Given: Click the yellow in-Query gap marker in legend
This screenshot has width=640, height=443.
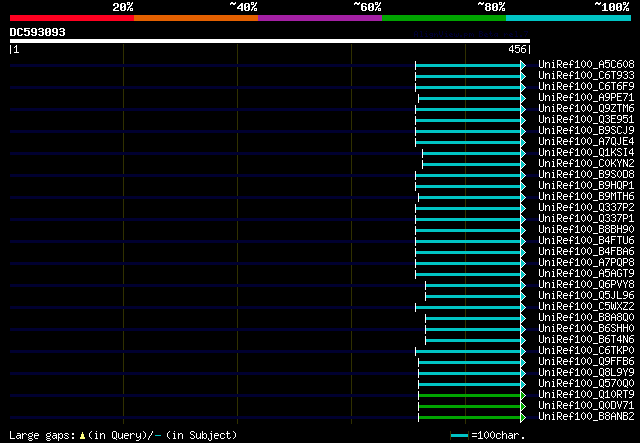Looking at the screenshot, I should coord(82,436).
